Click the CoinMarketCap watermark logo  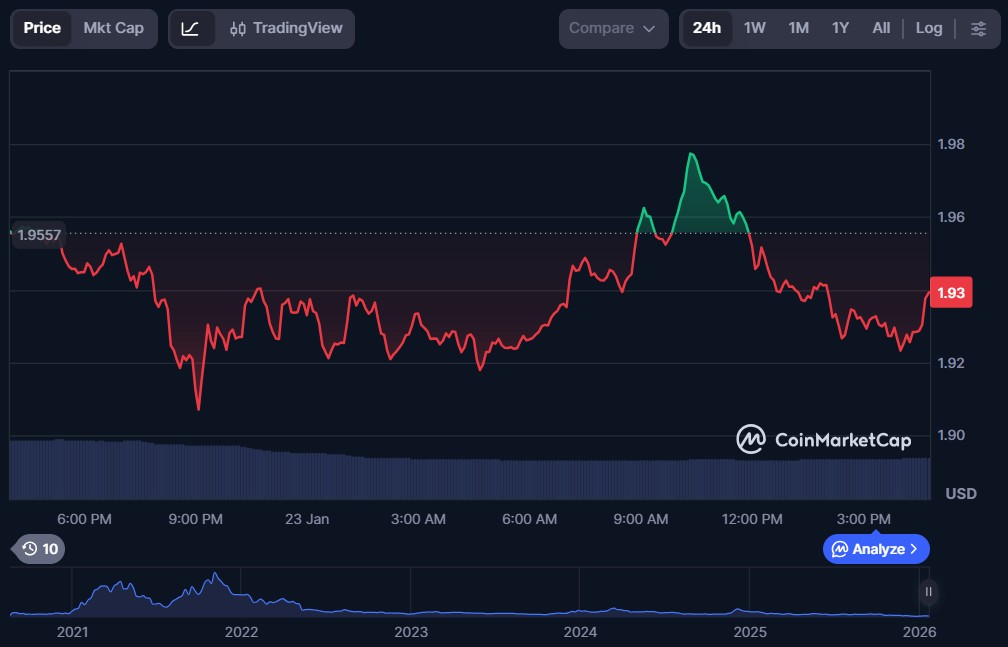(x=824, y=440)
